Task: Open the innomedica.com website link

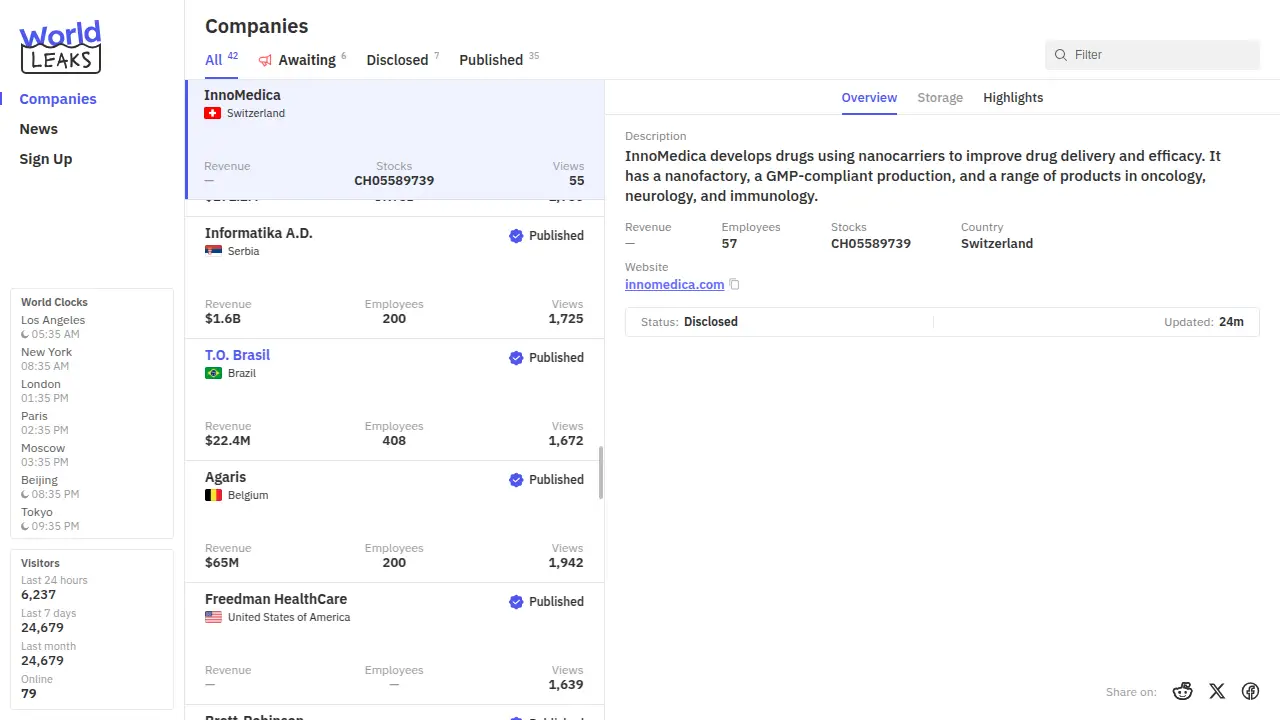Action: pyautogui.click(x=674, y=285)
